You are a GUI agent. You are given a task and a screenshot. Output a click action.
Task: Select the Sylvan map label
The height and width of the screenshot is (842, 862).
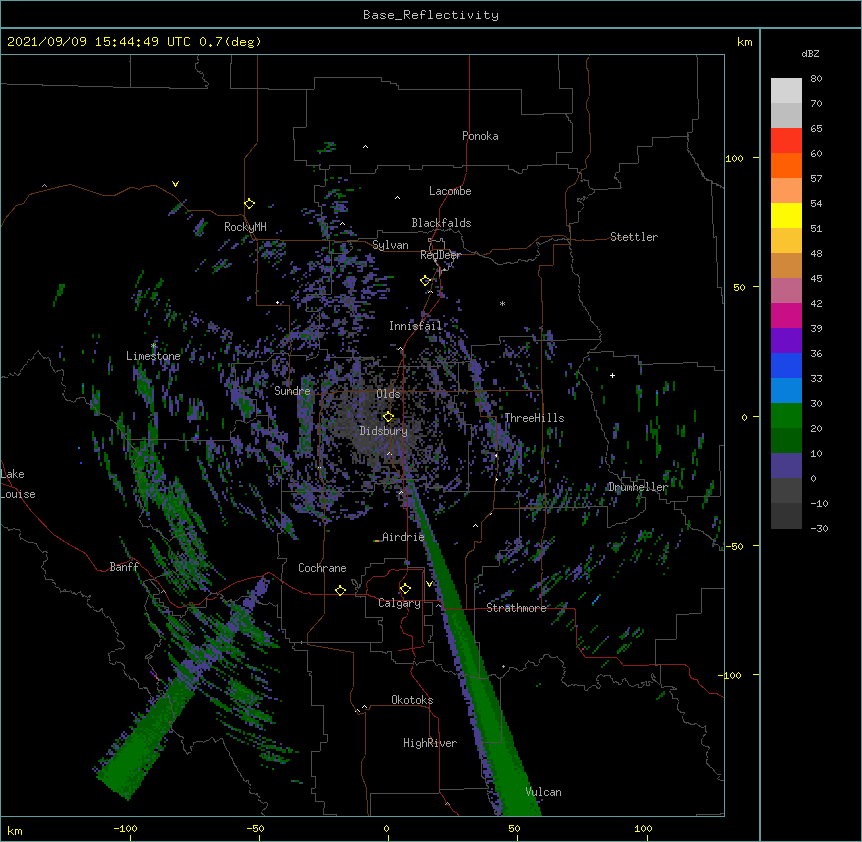pos(390,245)
